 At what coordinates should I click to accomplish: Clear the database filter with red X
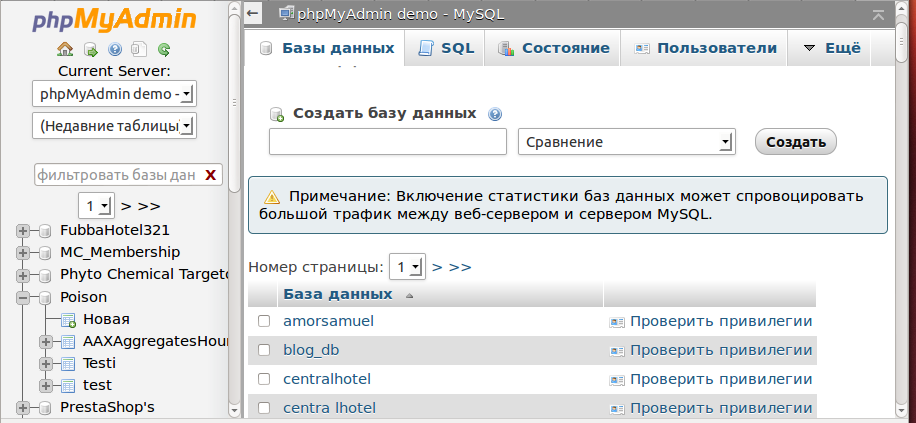pos(210,175)
